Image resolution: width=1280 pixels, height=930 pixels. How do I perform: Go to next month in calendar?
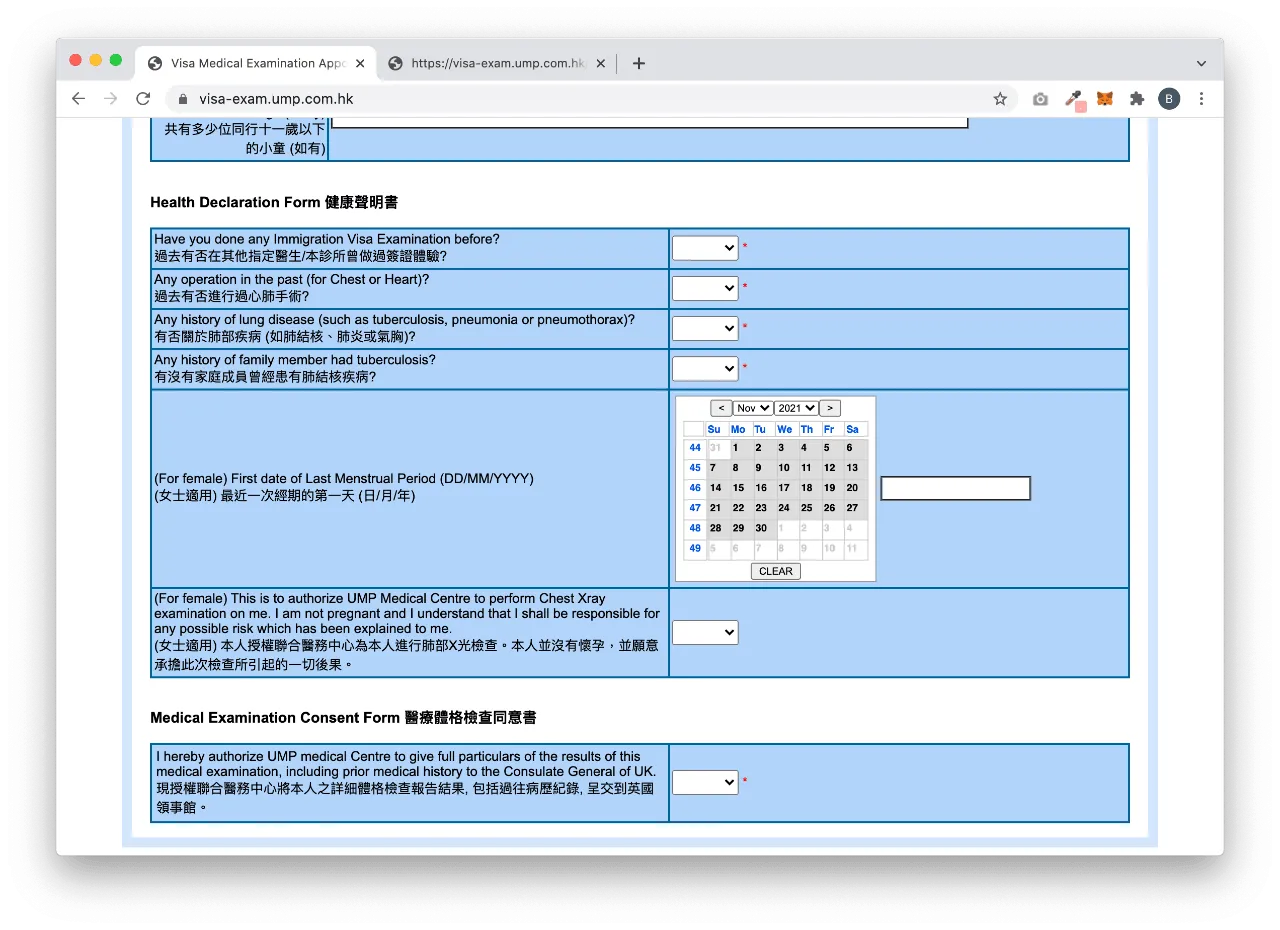830,408
